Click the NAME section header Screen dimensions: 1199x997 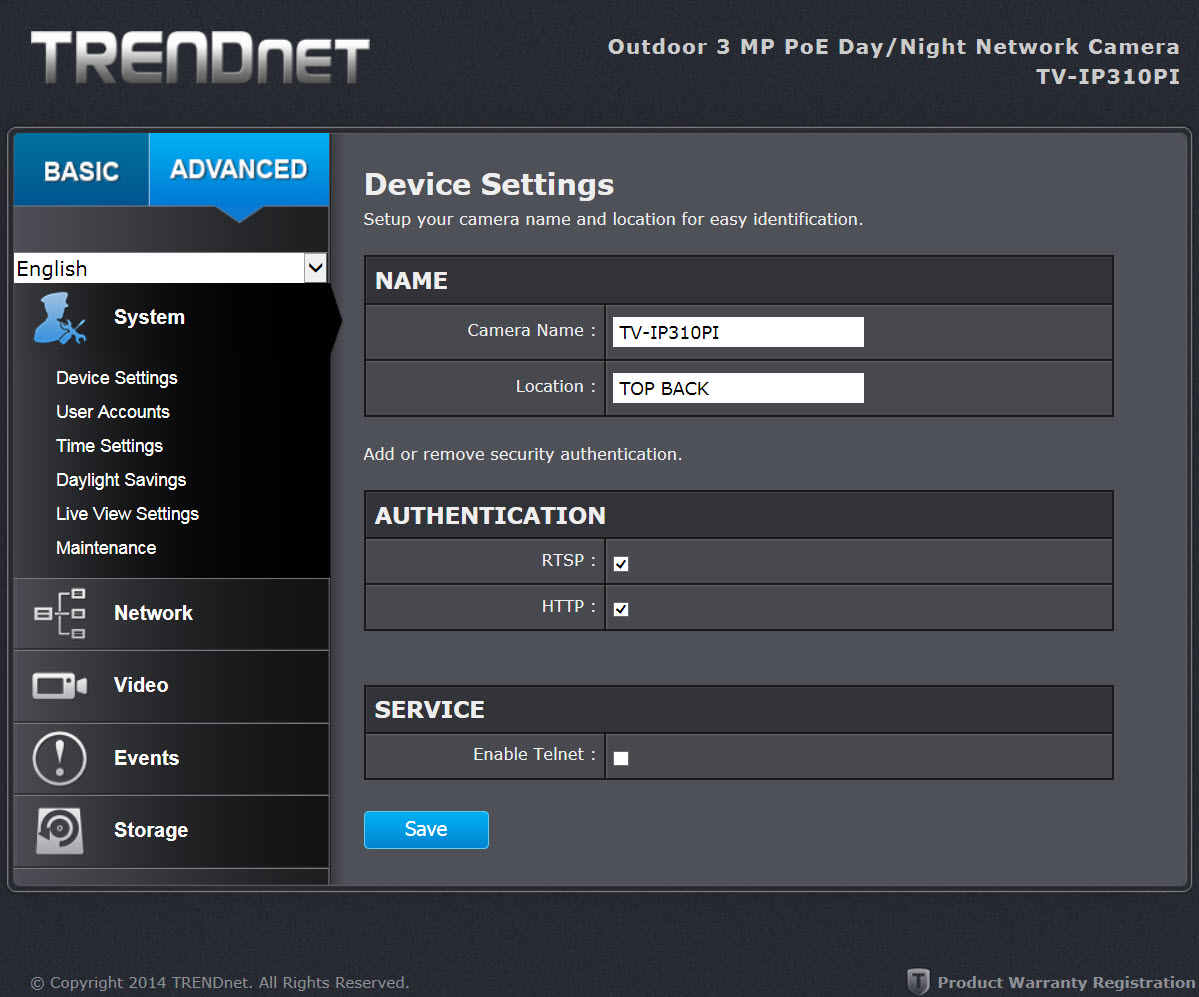click(x=738, y=281)
